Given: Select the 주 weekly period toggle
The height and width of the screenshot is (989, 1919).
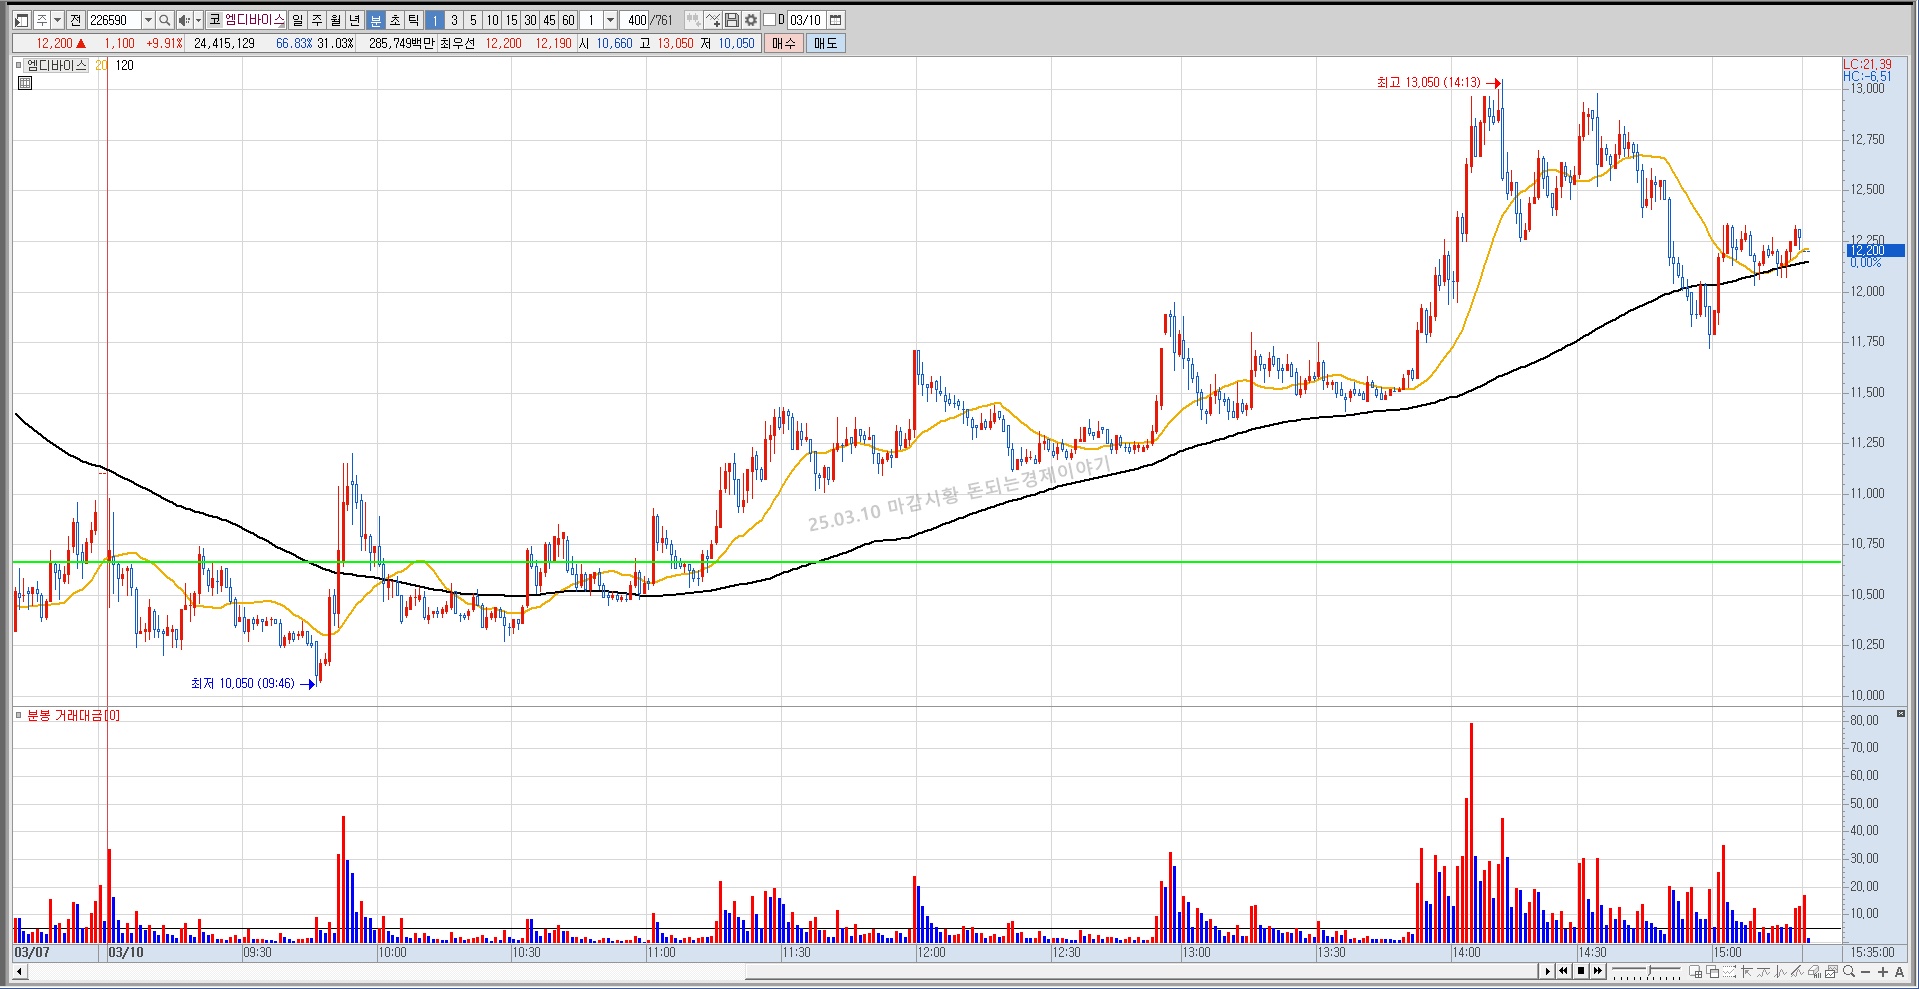Looking at the screenshot, I should click(316, 20).
